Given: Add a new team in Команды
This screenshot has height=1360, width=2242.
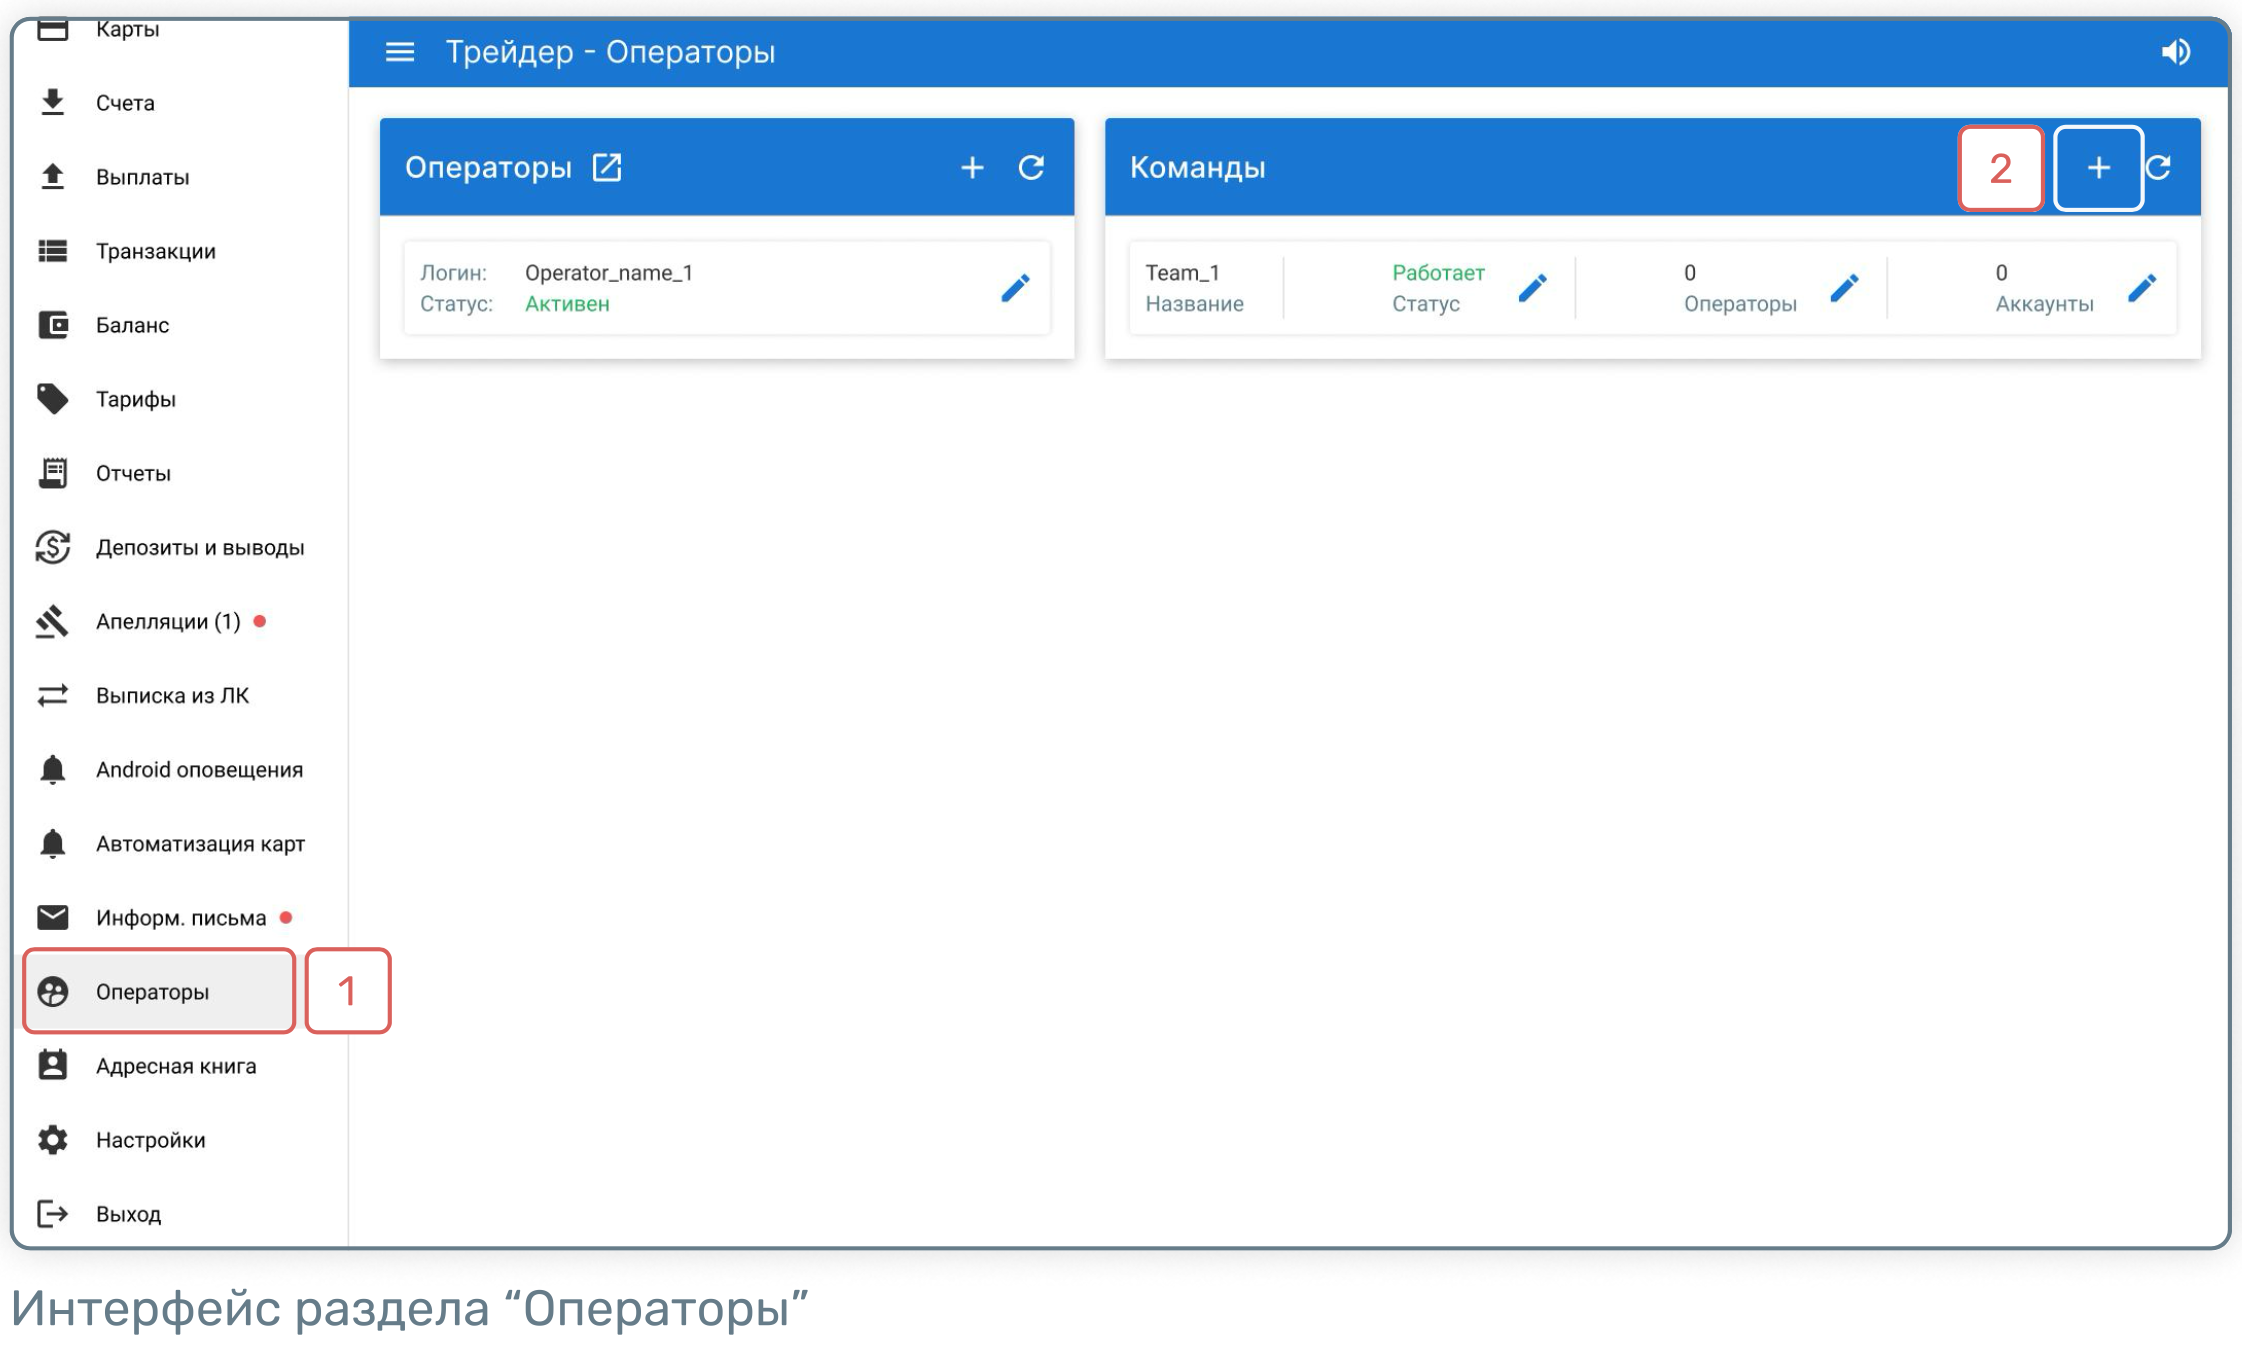Looking at the screenshot, I should 2098,168.
